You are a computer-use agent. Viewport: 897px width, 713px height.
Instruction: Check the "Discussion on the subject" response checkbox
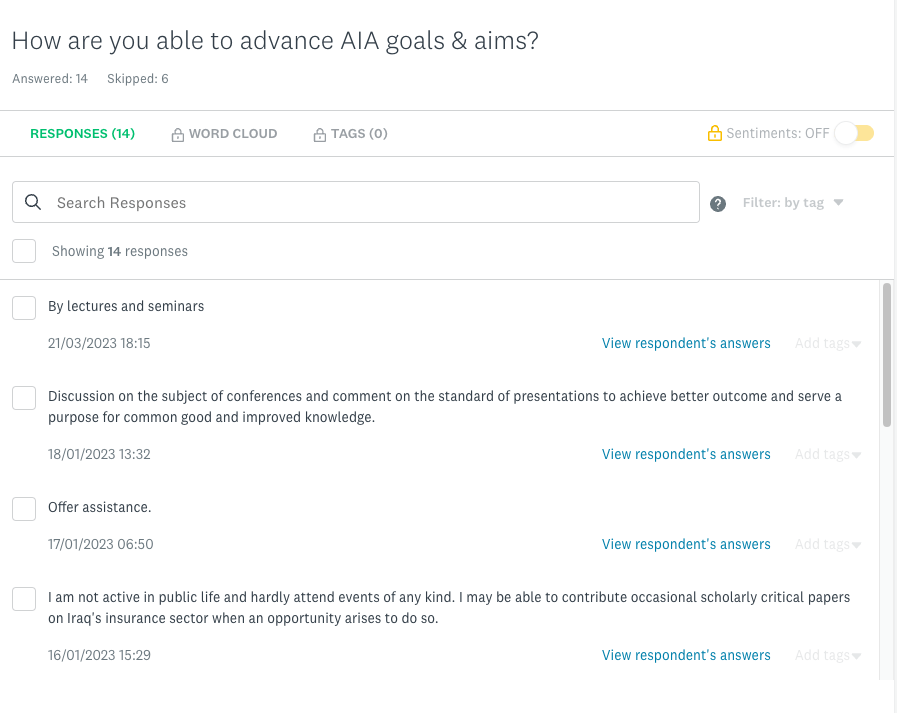point(24,398)
